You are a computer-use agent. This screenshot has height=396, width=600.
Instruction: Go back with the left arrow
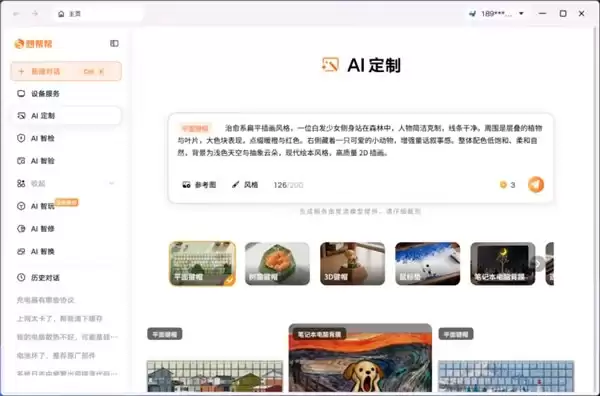coord(16,14)
